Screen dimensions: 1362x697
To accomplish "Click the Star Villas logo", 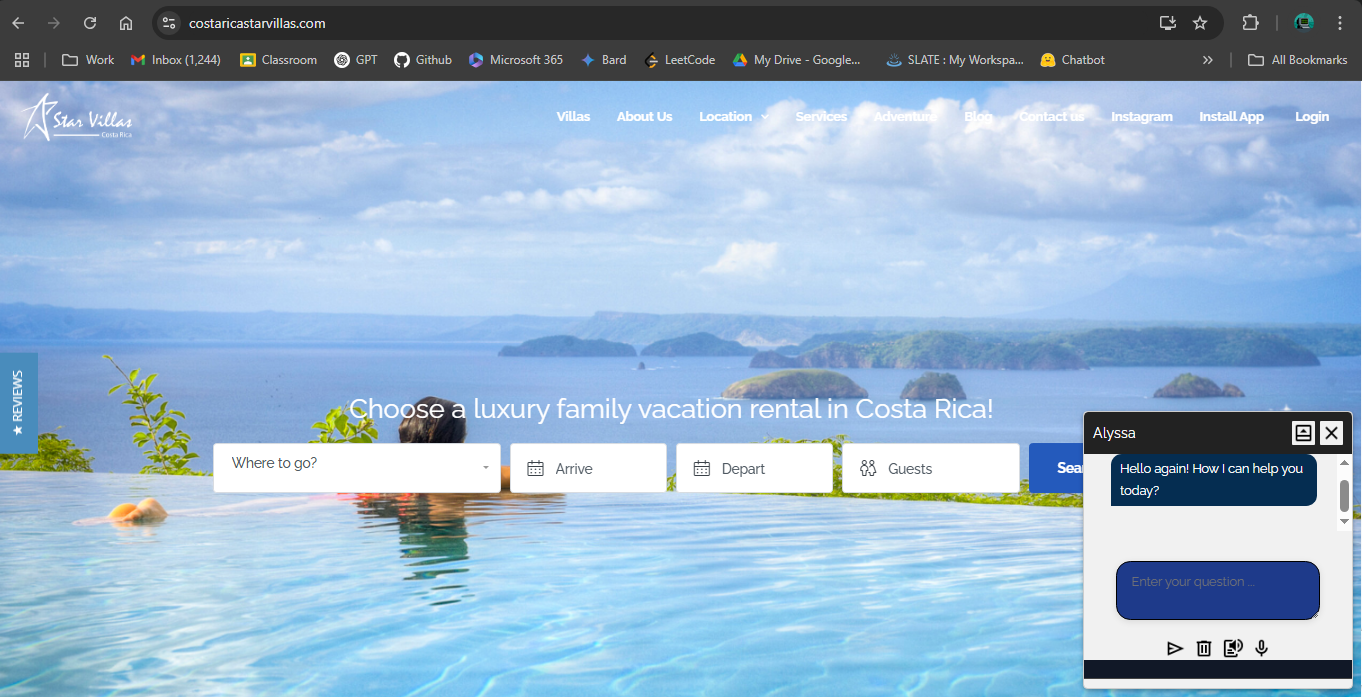I will tap(75, 116).
